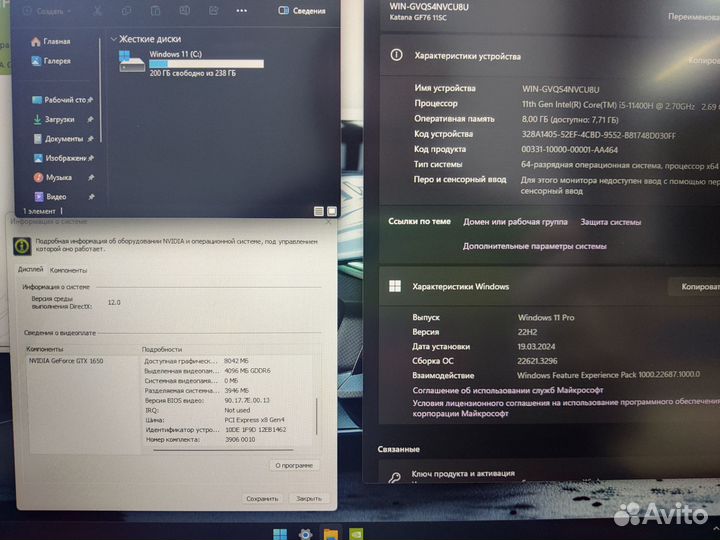Open Условия лицензионного соглашения Майкрософт link
This screenshot has height=540, width=720.
(x=566, y=408)
